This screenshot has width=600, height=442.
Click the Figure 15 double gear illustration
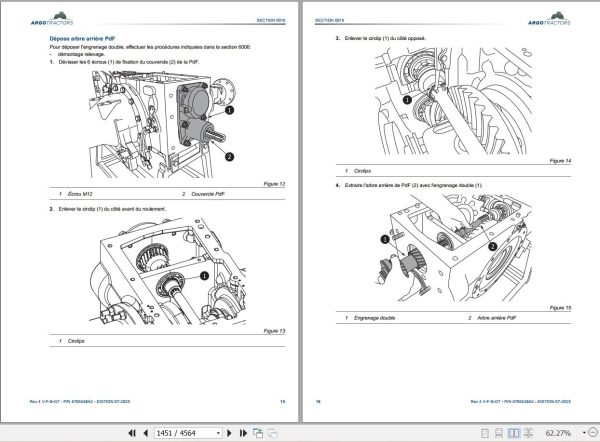point(453,248)
